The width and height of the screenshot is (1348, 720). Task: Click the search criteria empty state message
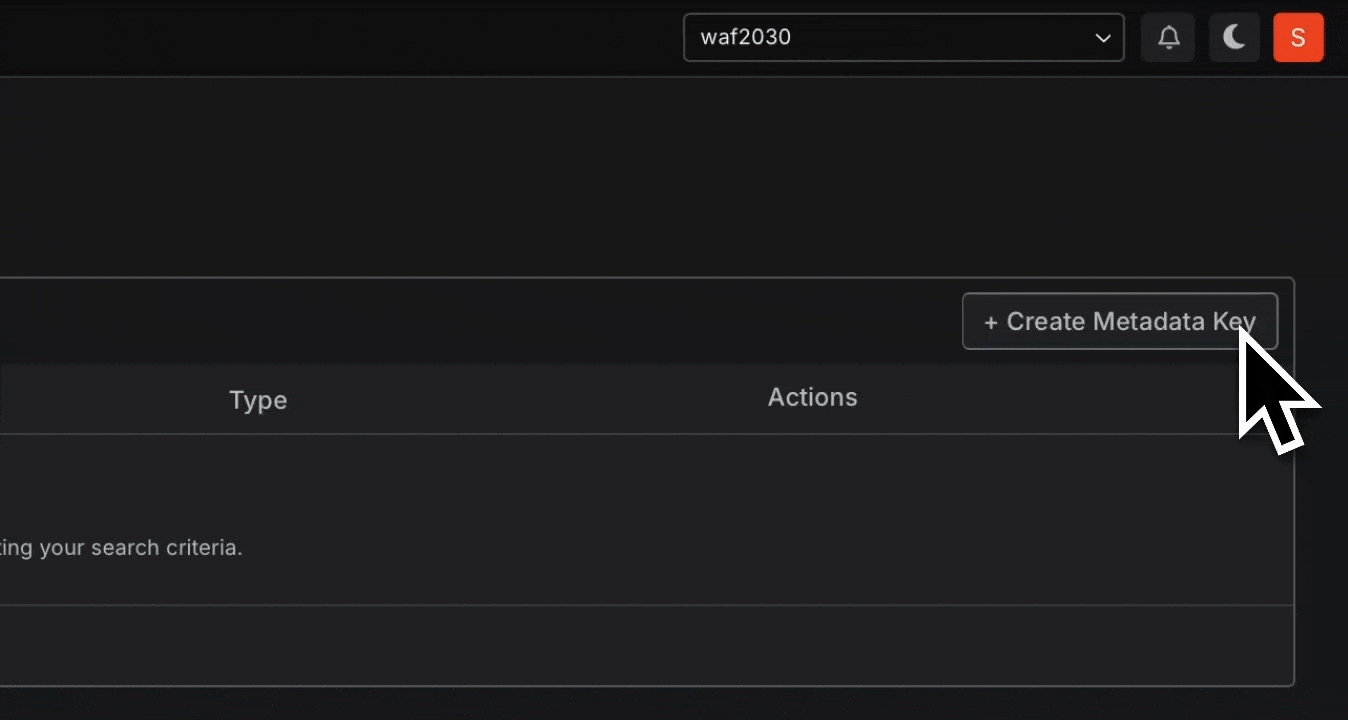point(120,547)
